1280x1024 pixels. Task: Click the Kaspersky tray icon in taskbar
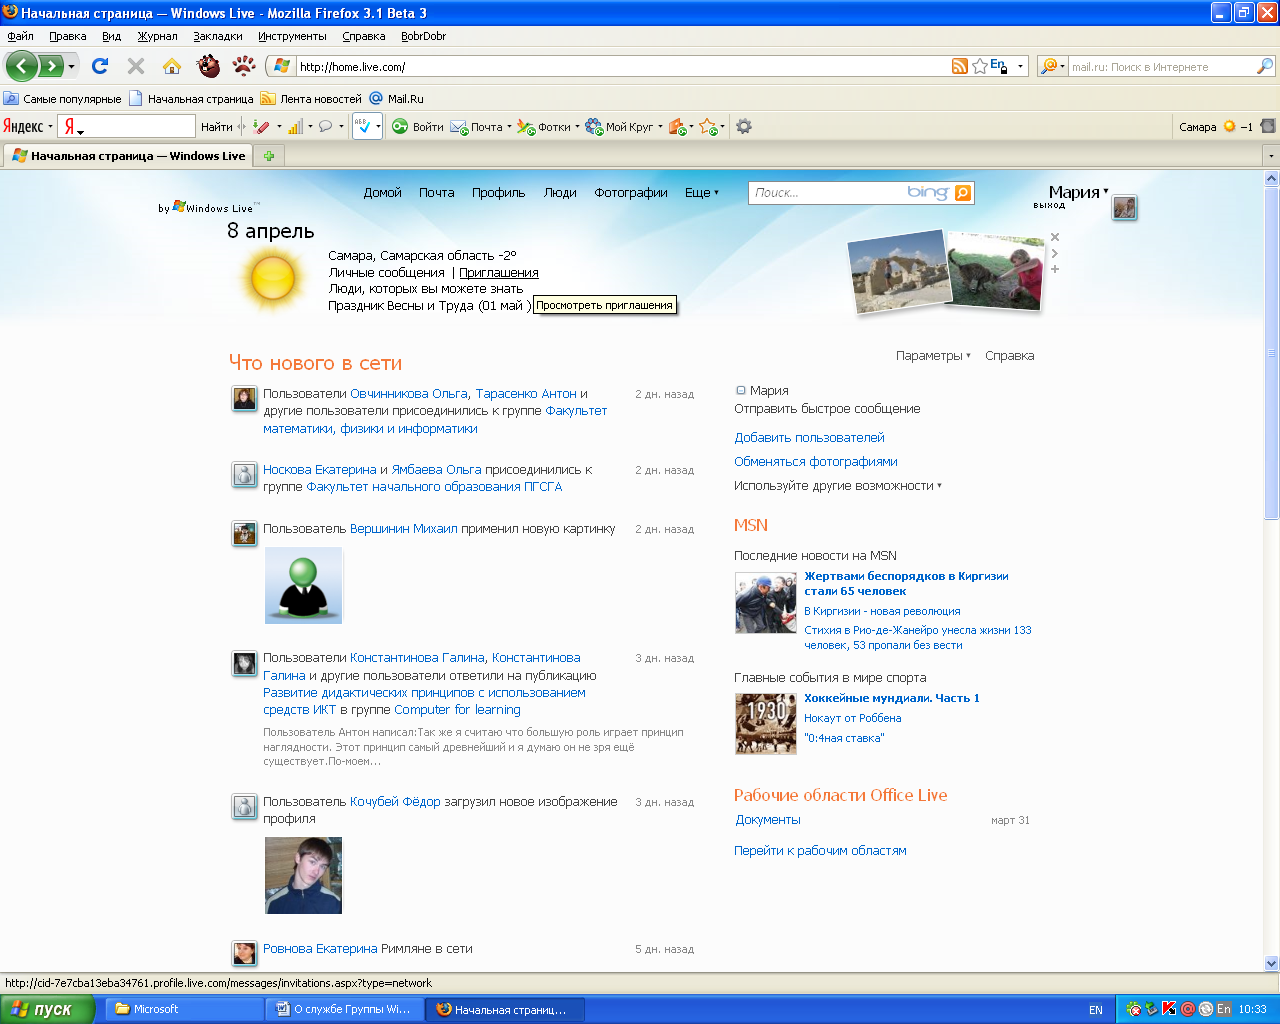tap(1169, 1009)
